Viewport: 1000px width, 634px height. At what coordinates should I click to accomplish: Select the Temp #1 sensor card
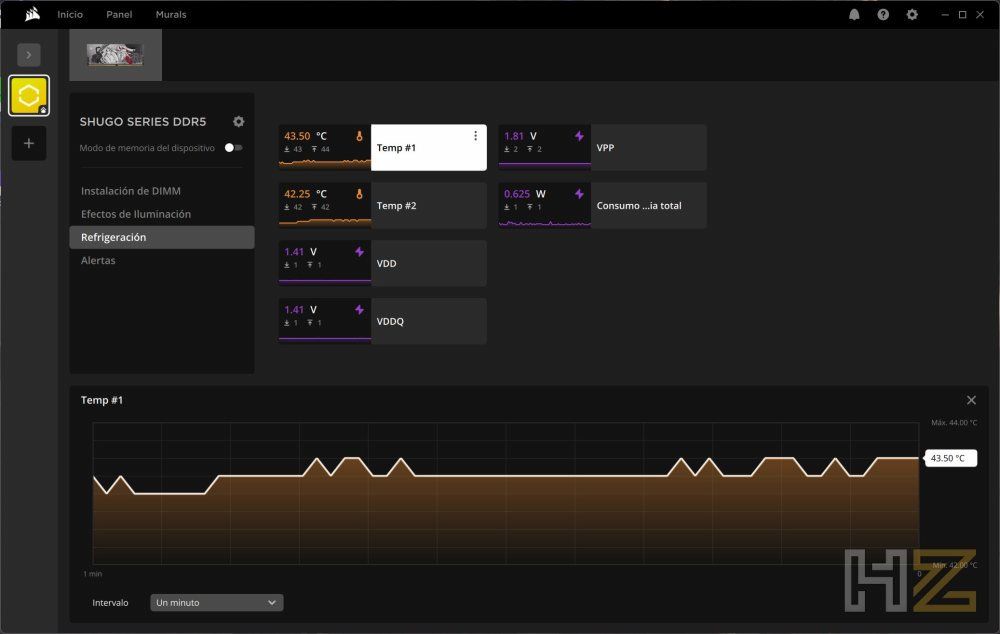click(x=383, y=147)
